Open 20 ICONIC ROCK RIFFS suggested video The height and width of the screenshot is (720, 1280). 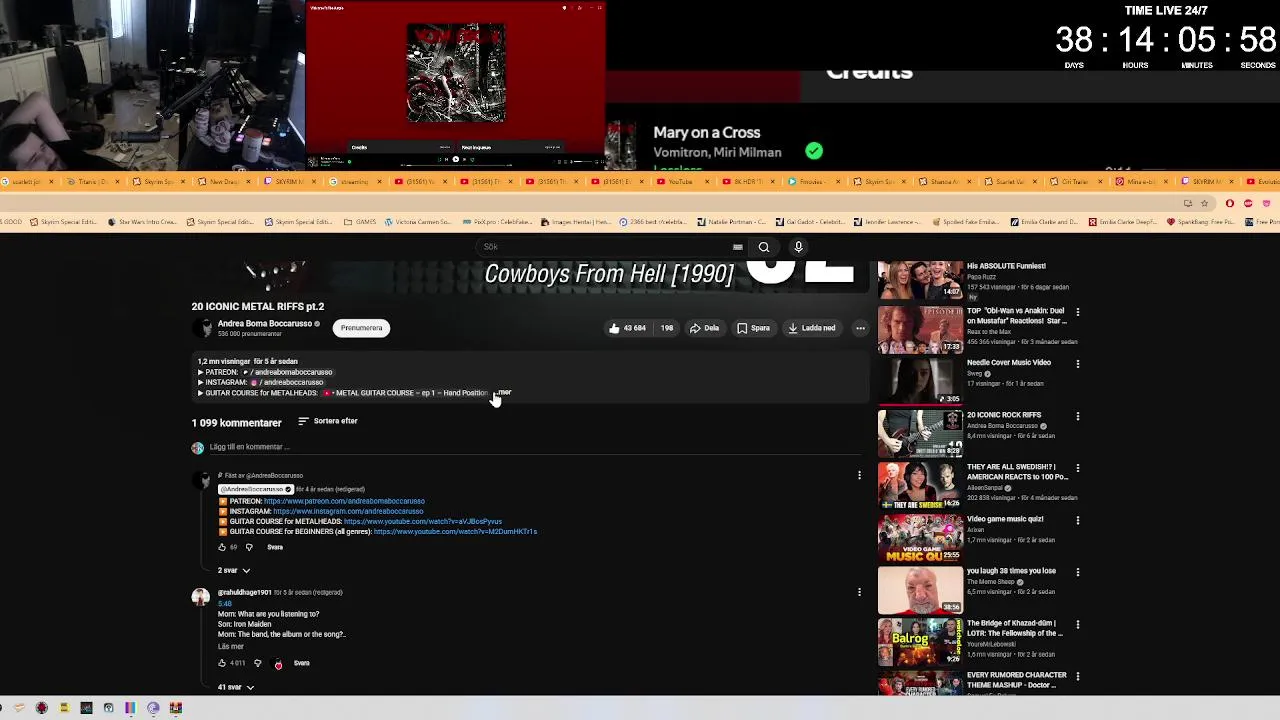pos(920,435)
